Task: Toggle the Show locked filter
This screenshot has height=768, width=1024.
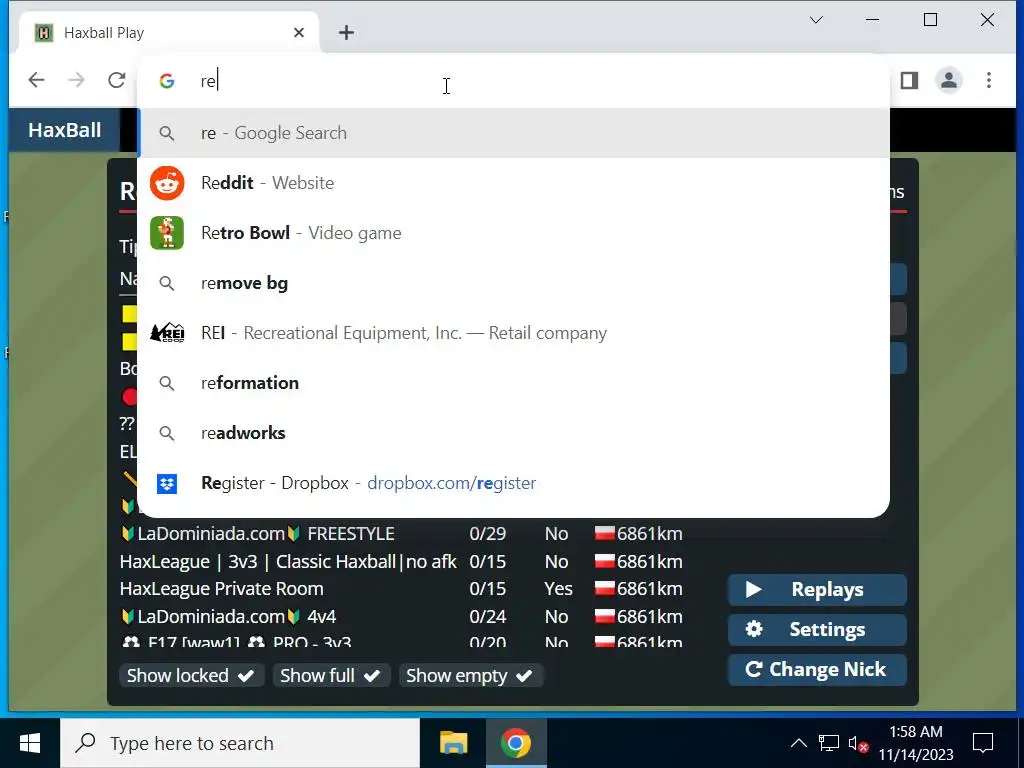Action: click(x=191, y=675)
